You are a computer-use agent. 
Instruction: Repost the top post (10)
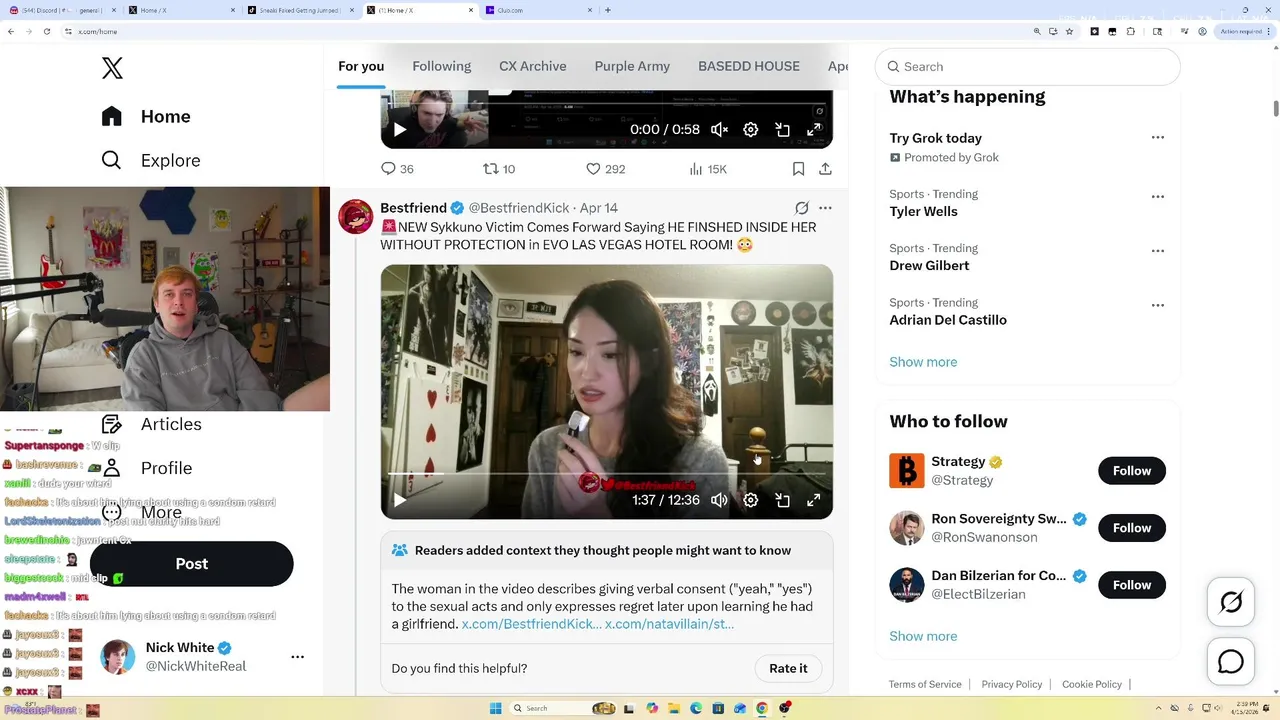[x=499, y=169]
